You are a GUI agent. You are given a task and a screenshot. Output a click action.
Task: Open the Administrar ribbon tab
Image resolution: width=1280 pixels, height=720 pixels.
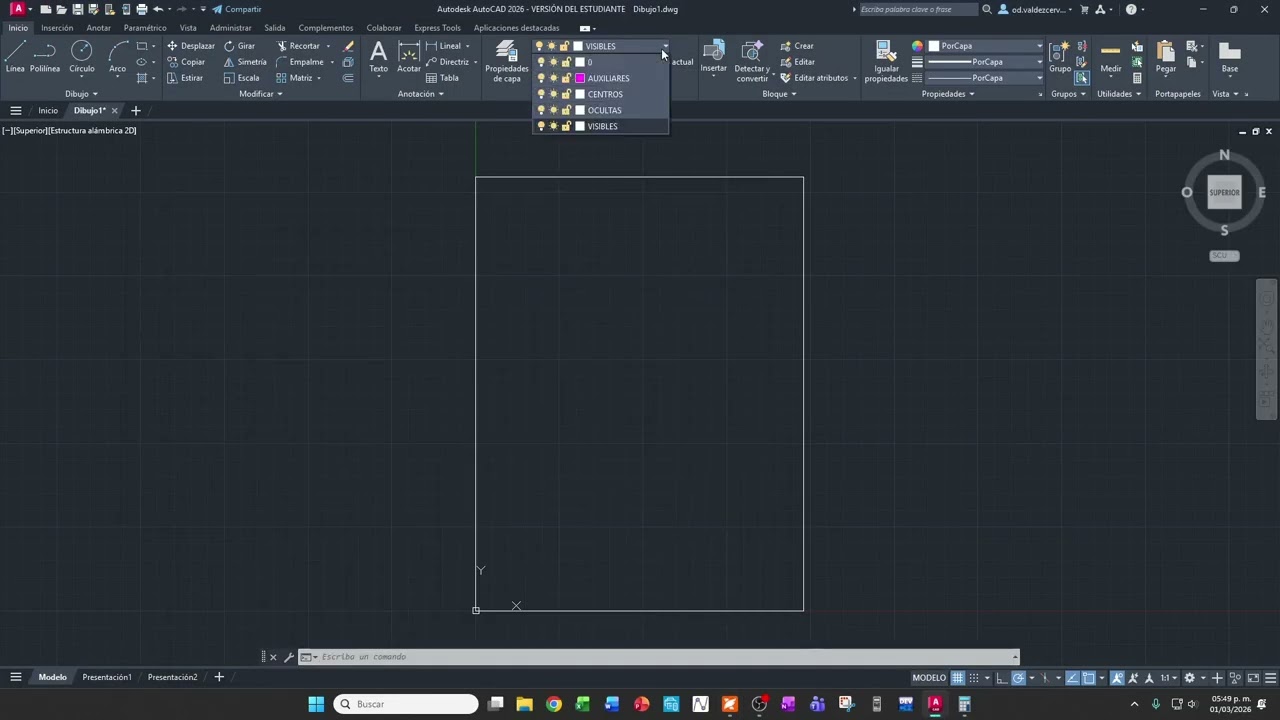pos(231,28)
